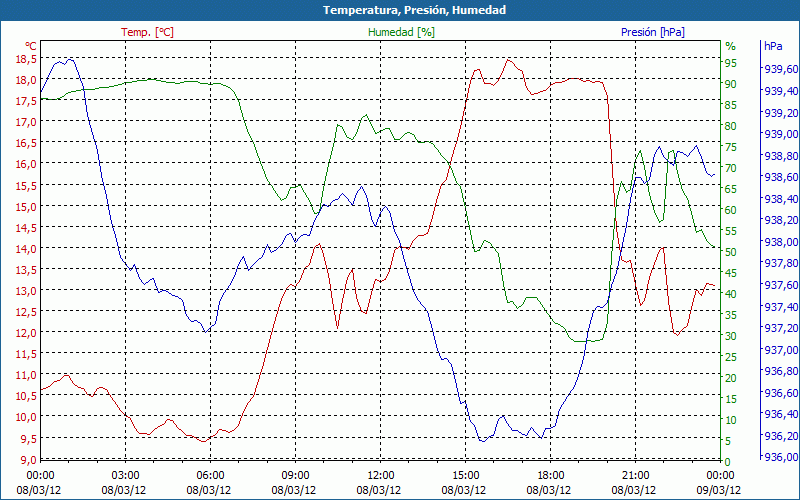Click the '936,00' pressure axis value
Screen dimensions: 800x500
point(781,457)
